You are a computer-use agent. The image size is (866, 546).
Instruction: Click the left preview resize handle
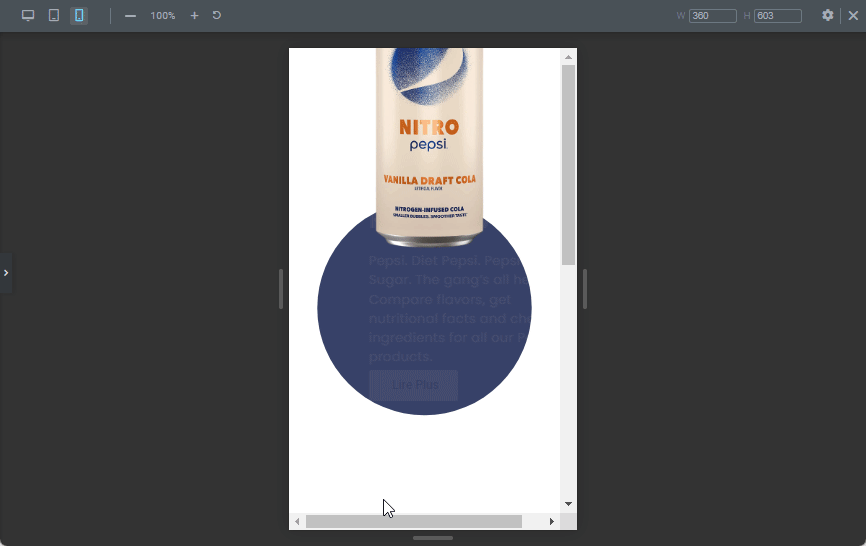[x=281, y=289]
